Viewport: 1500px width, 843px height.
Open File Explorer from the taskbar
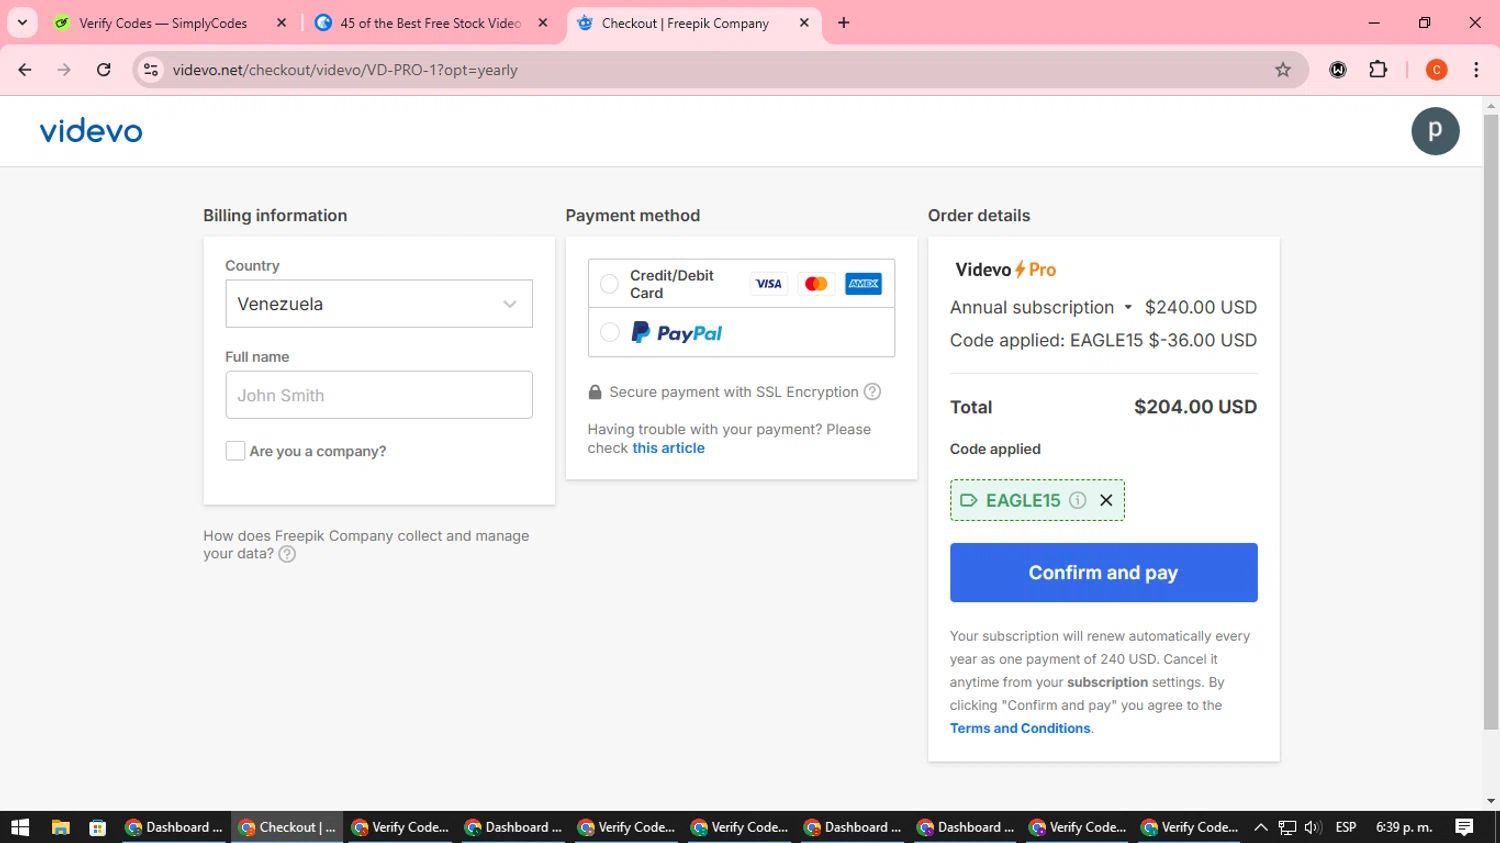click(x=61, y=827)
